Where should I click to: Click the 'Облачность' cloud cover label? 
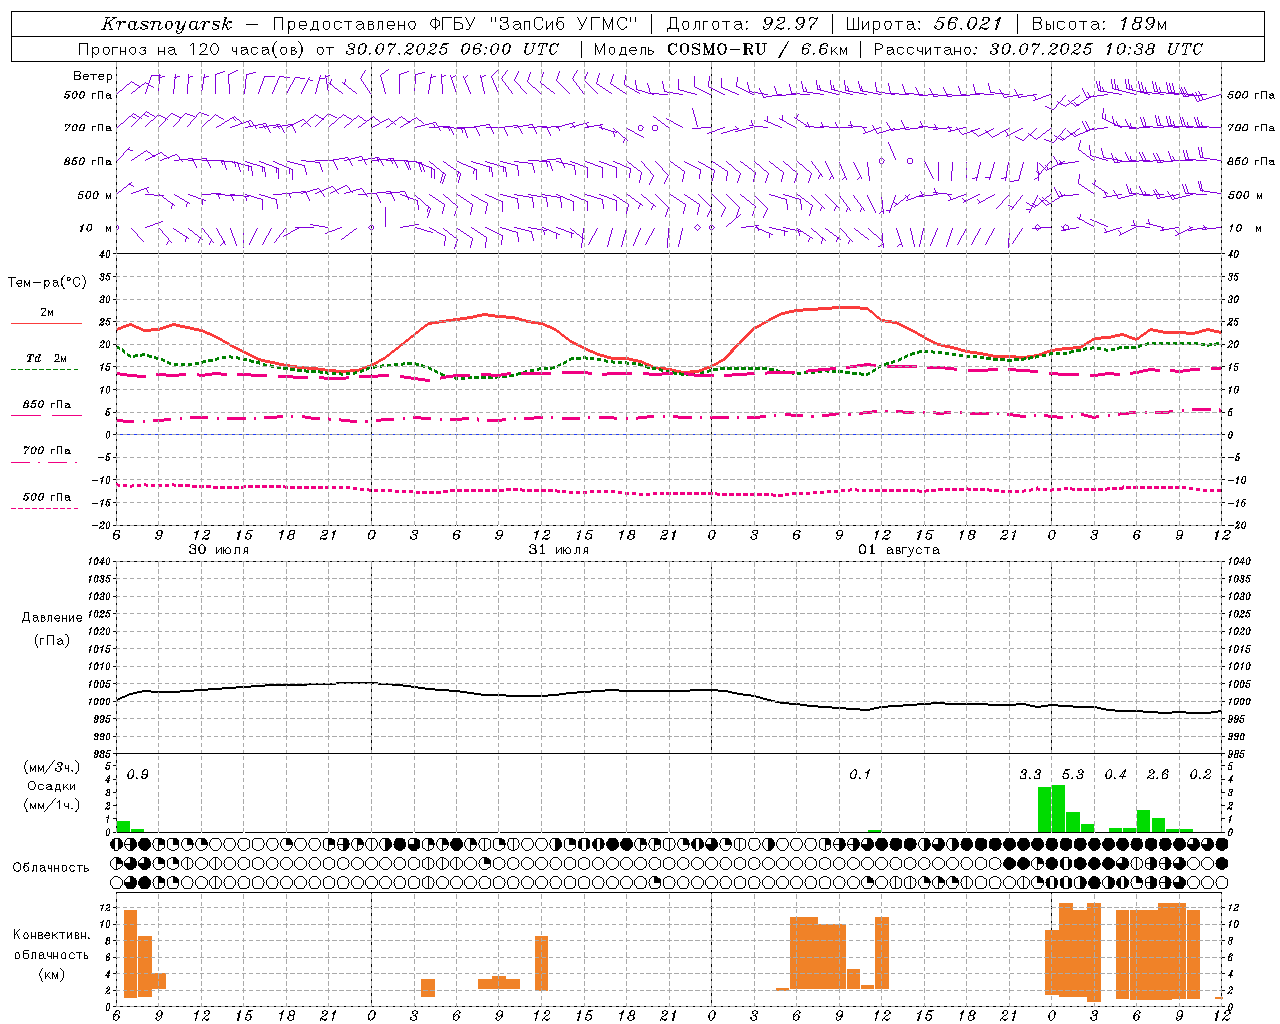[51, 867]
